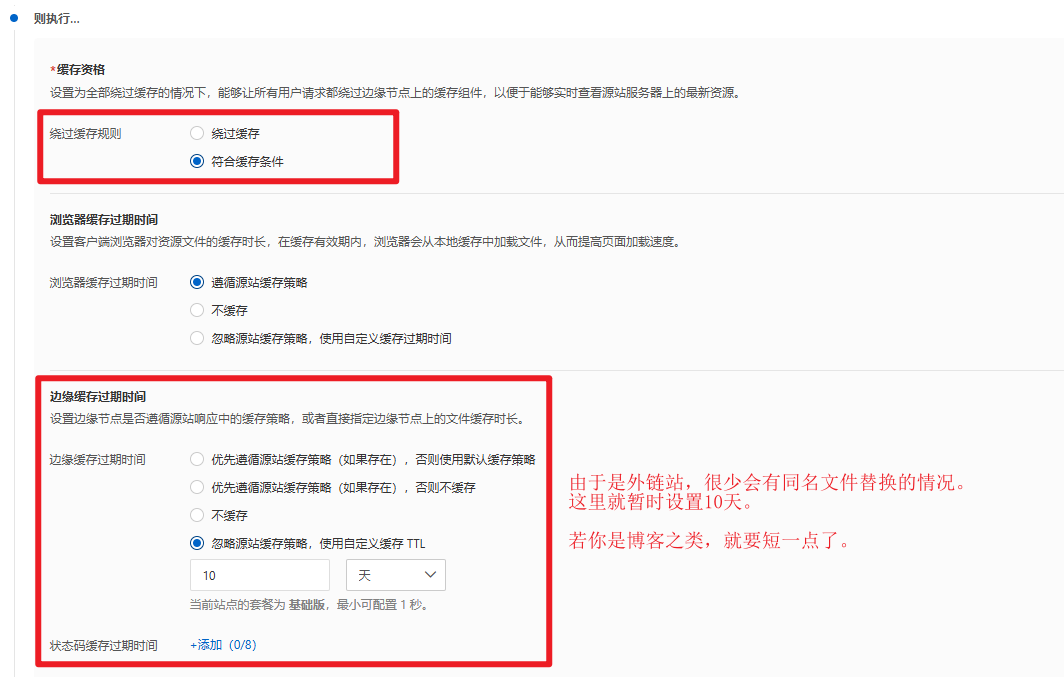Choose 忽略源站缓存策略，使用自定义缓存 TTL

pos(197,544)
